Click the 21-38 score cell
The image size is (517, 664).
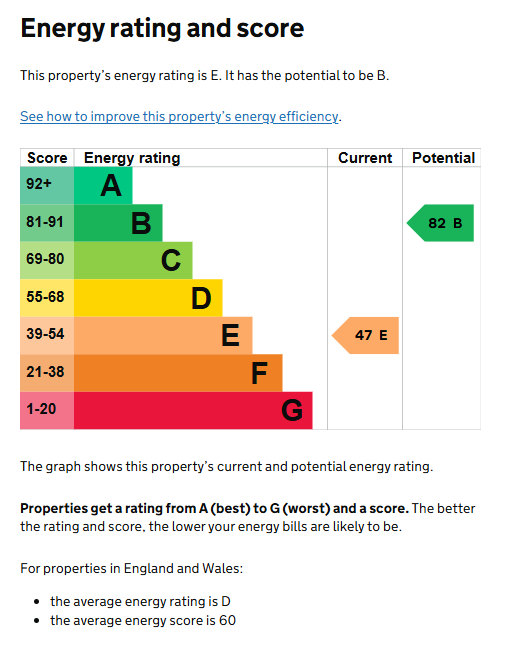point(47,373)
